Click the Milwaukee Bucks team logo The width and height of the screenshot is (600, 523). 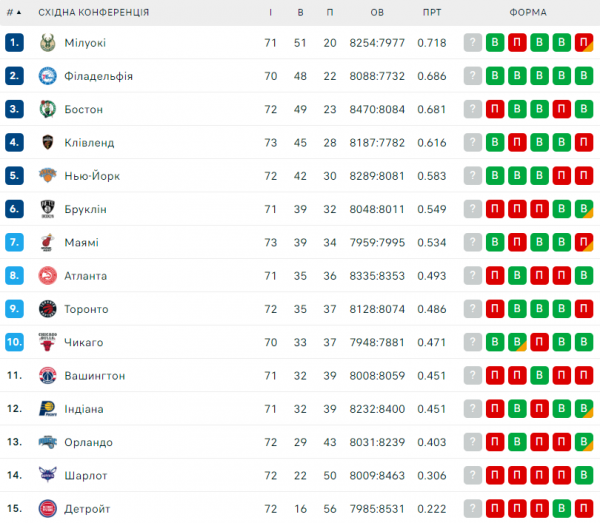click(x=47, y=43)
